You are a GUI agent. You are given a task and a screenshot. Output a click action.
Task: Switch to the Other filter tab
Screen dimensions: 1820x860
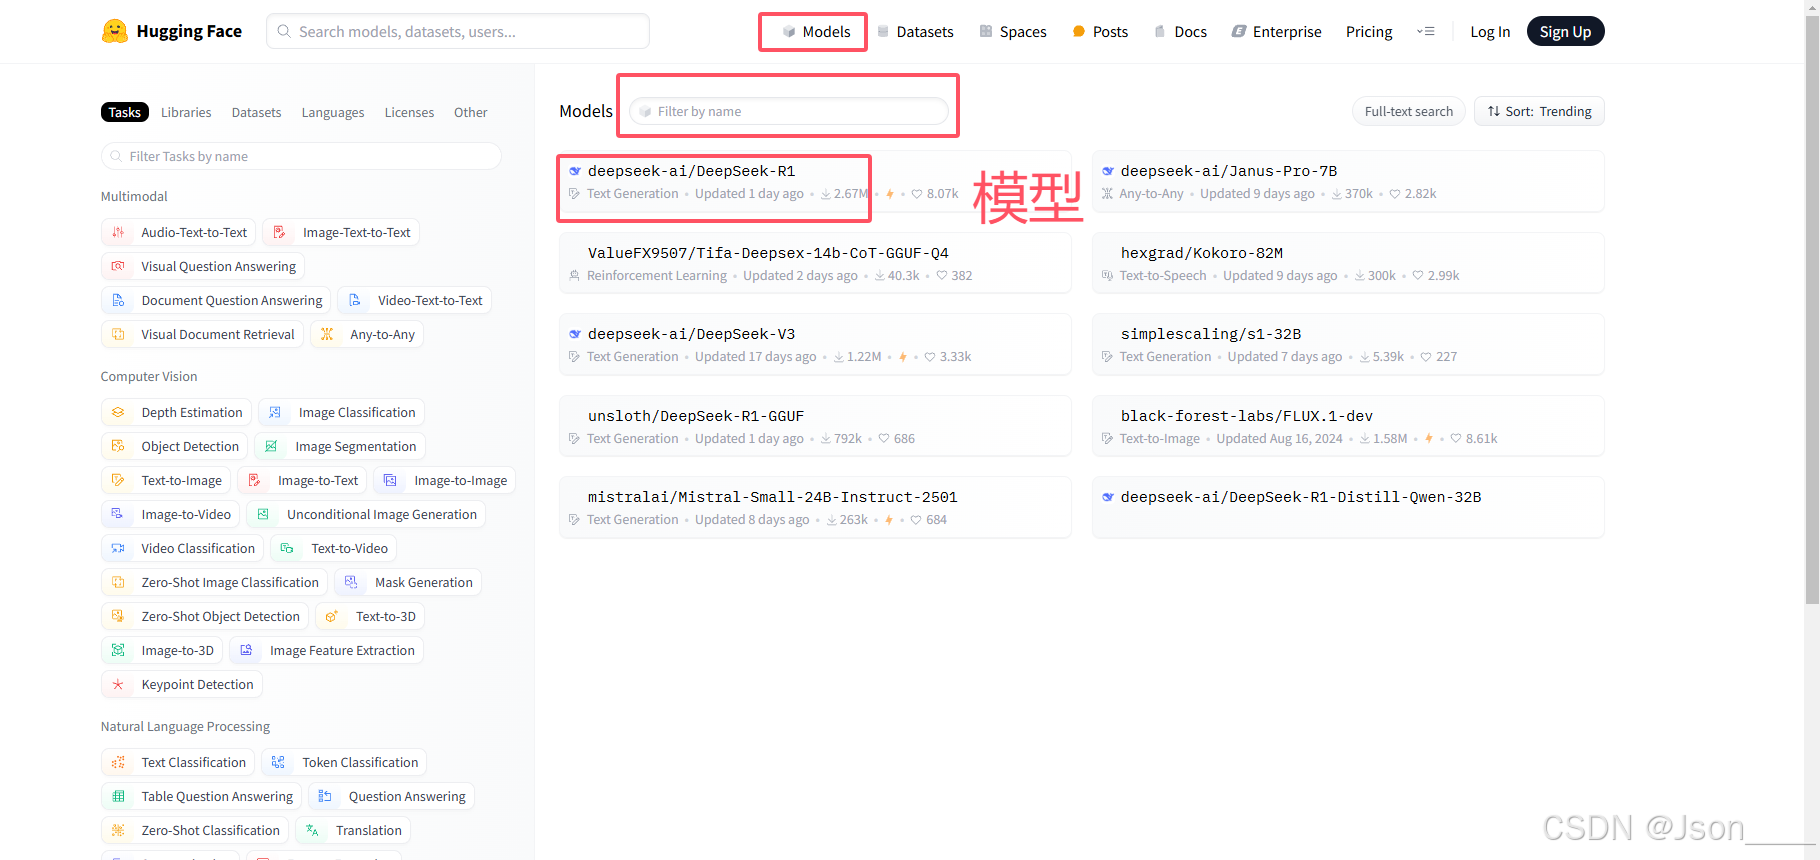tap(470, 112)
